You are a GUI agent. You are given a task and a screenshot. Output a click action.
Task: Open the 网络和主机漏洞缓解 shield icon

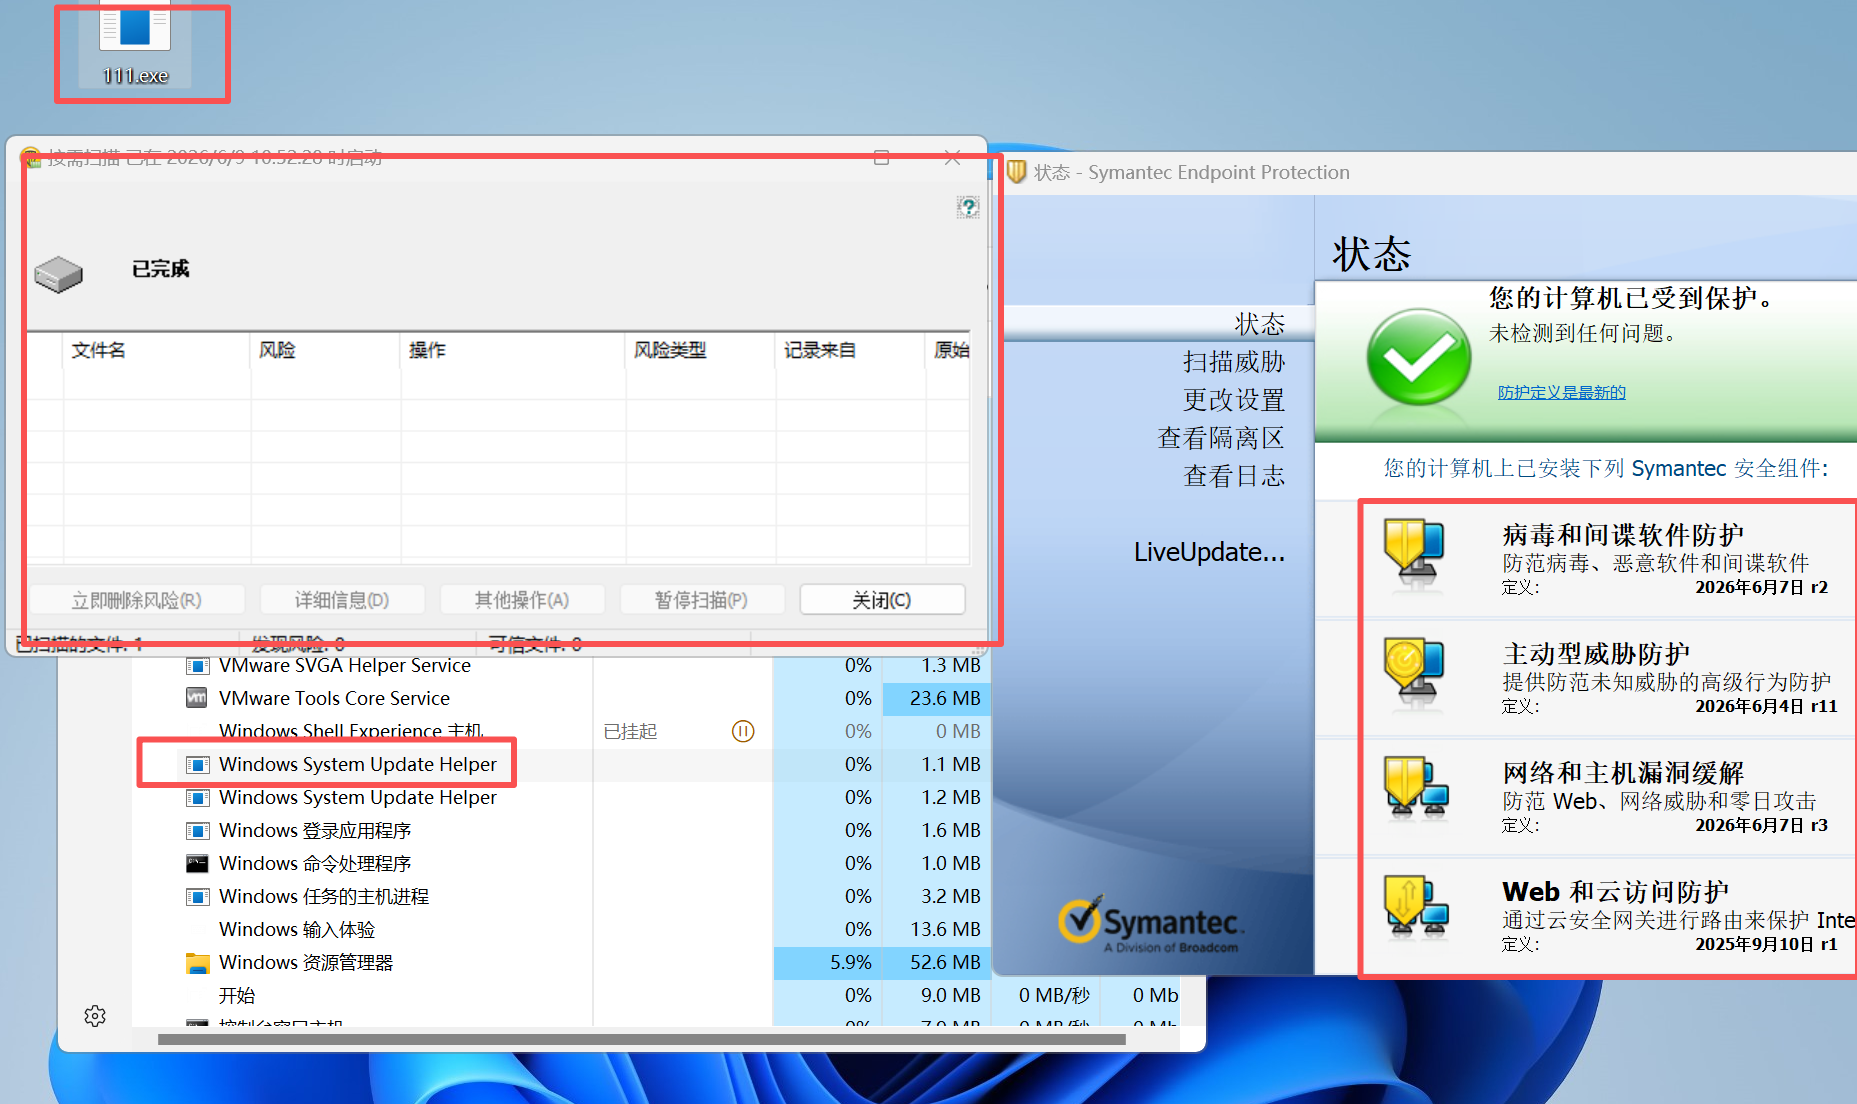[x=1416, y=789]
